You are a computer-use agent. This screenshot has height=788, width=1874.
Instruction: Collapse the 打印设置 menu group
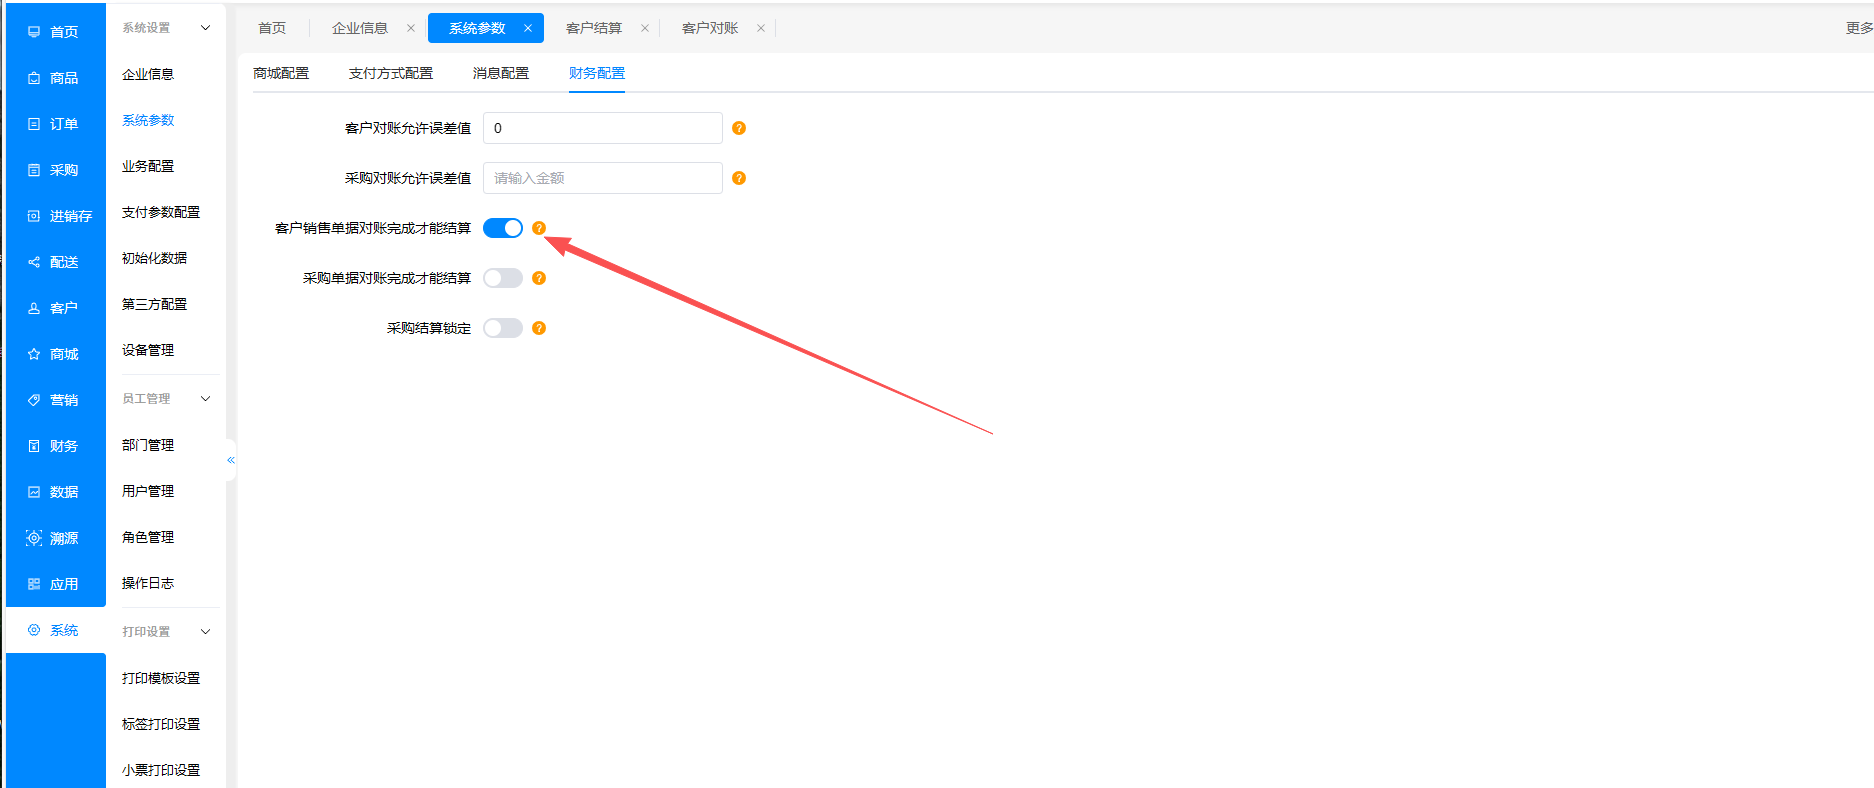tap(206, 632)
